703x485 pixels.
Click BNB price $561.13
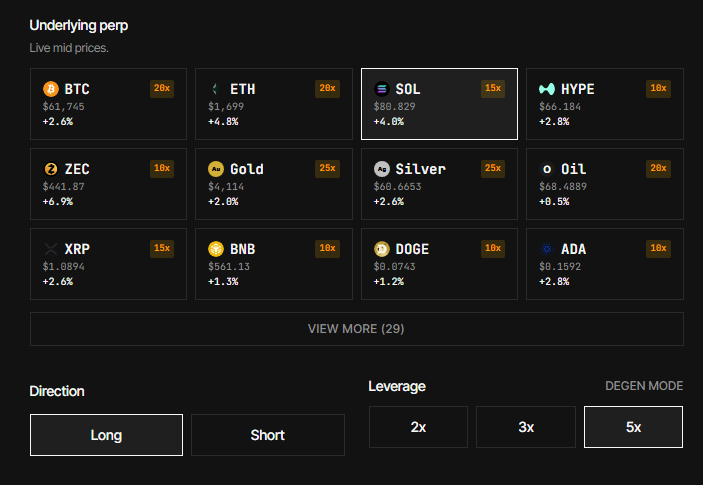coord(229,267)
